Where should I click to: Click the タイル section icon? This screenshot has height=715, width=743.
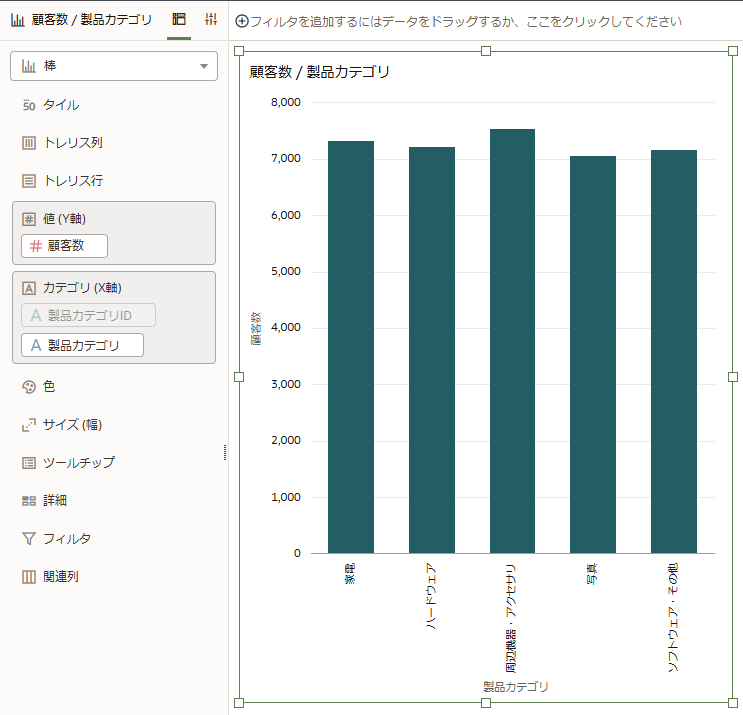pos(29,105)
